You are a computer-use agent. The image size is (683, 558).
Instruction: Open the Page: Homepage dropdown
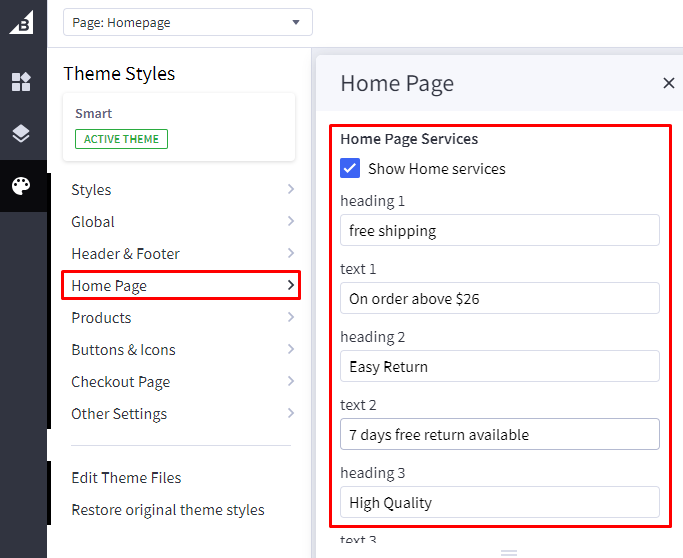(x=187, y=22)
